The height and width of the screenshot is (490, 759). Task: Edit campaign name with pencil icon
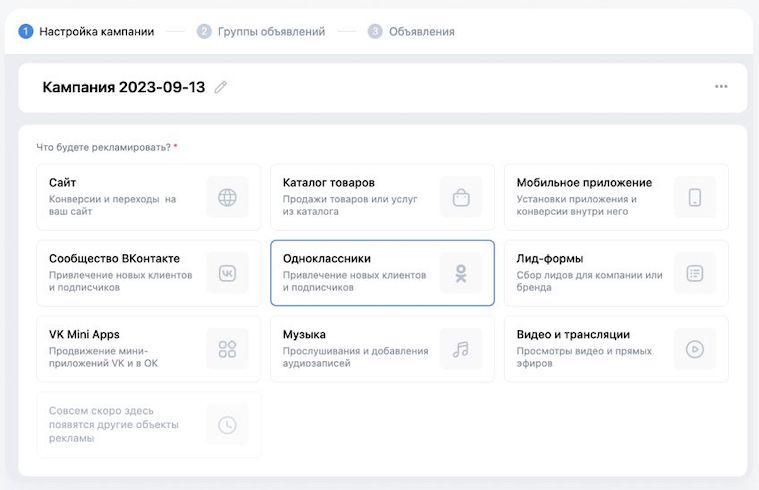coord(221,87)
